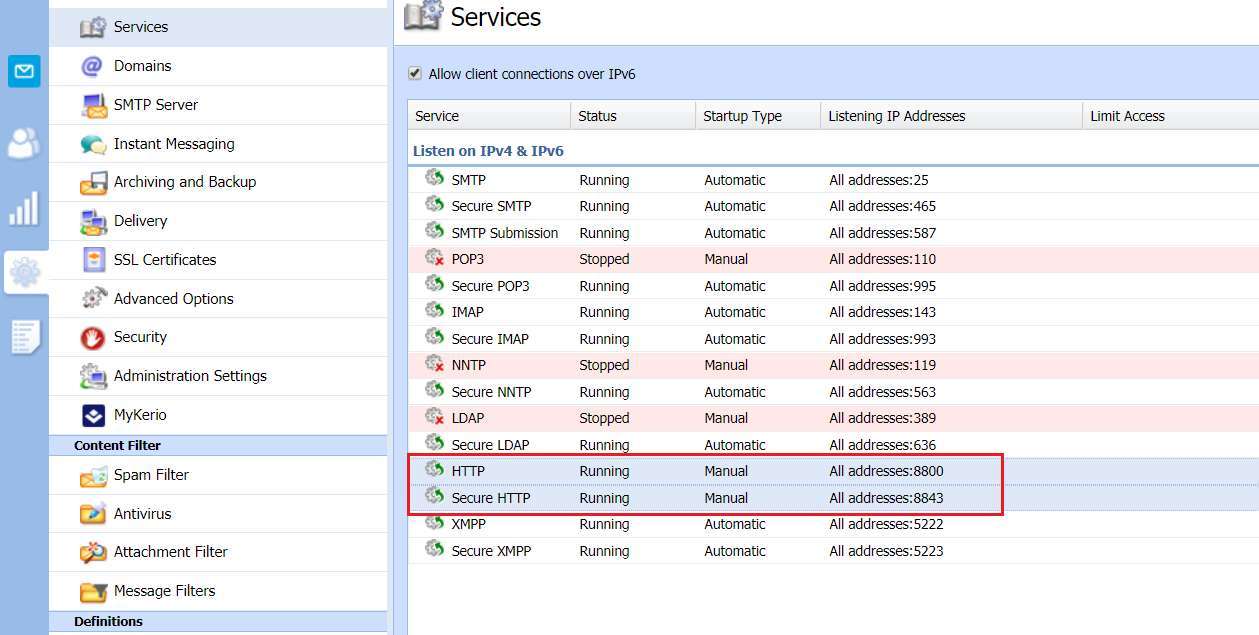Open Administration Settings entry
1259x635 pixels.
tap(218, 376)
